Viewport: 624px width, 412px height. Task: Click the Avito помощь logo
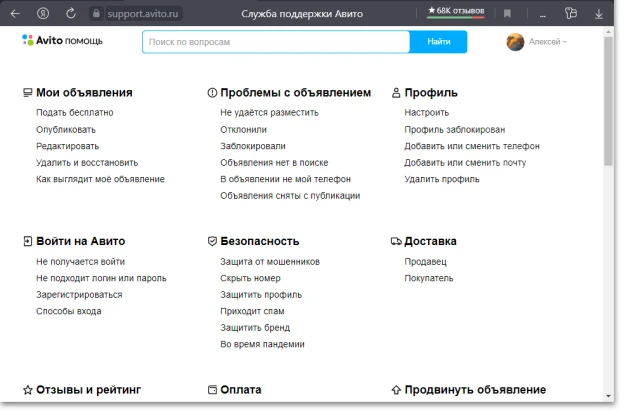62,41
